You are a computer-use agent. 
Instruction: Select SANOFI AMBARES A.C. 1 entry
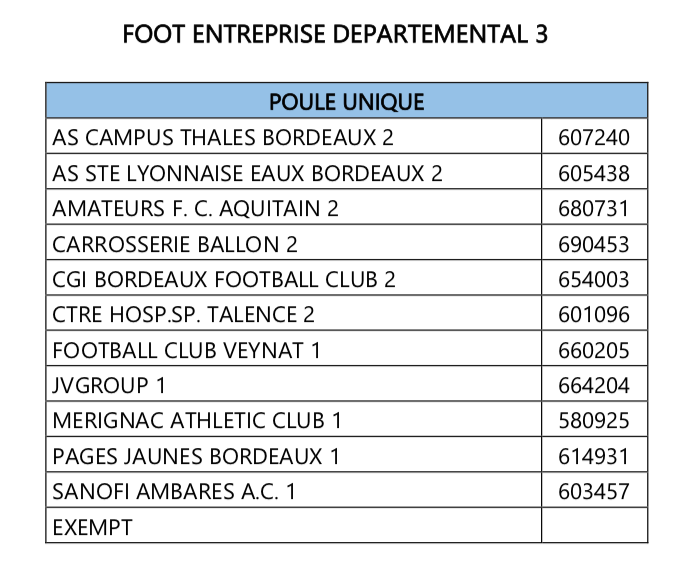pos(174,492)
